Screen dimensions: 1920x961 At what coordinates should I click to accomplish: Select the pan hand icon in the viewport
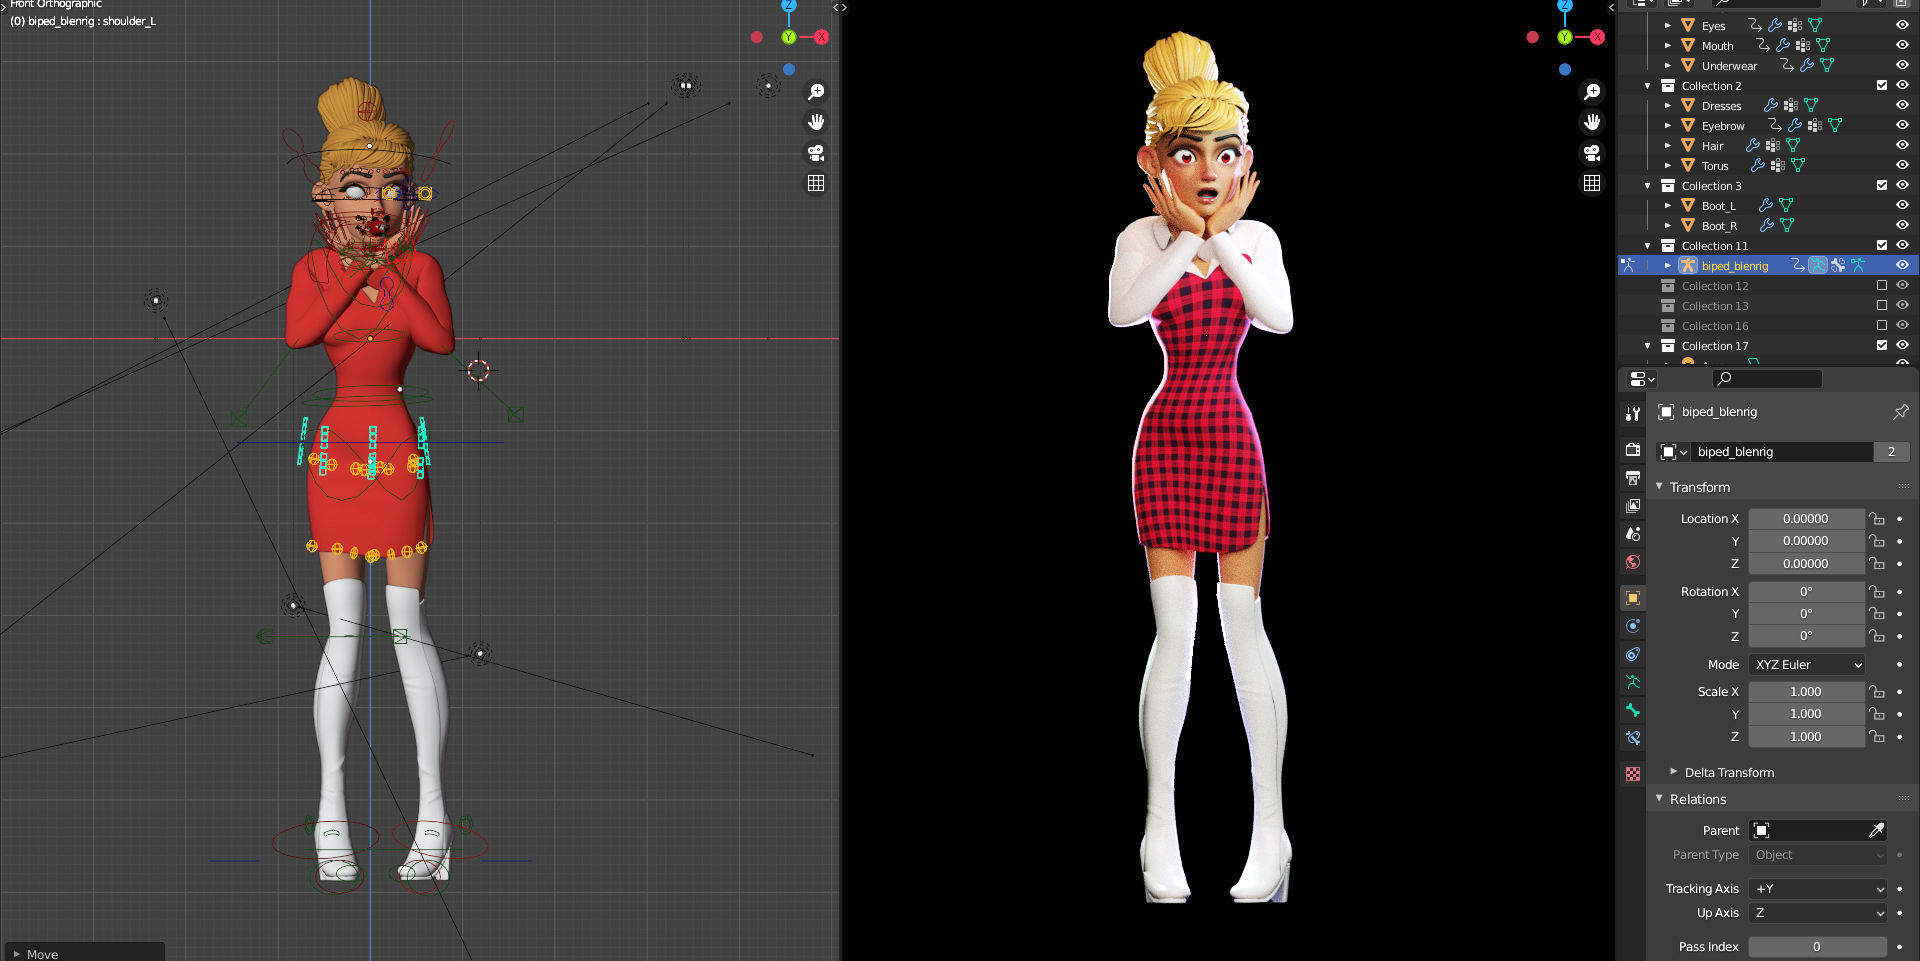pos(817,122)
